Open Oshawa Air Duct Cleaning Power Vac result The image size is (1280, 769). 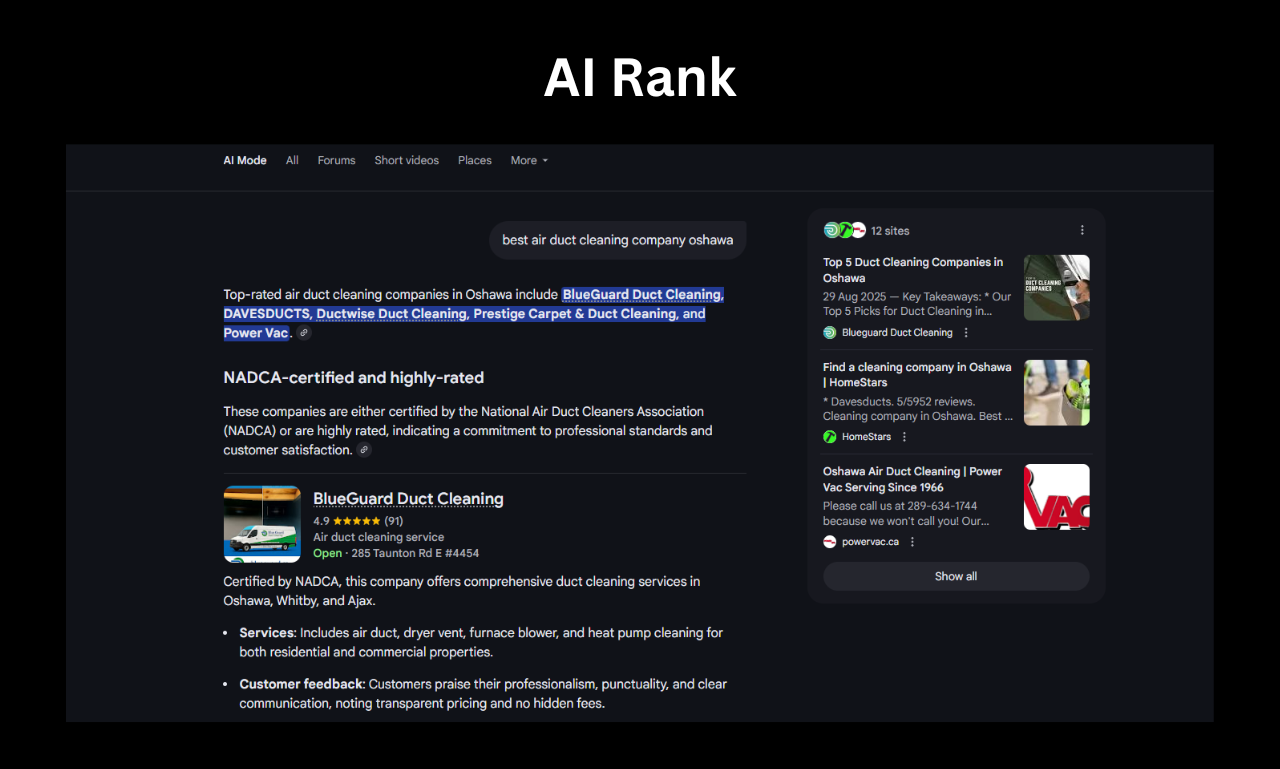coord(912,479)
